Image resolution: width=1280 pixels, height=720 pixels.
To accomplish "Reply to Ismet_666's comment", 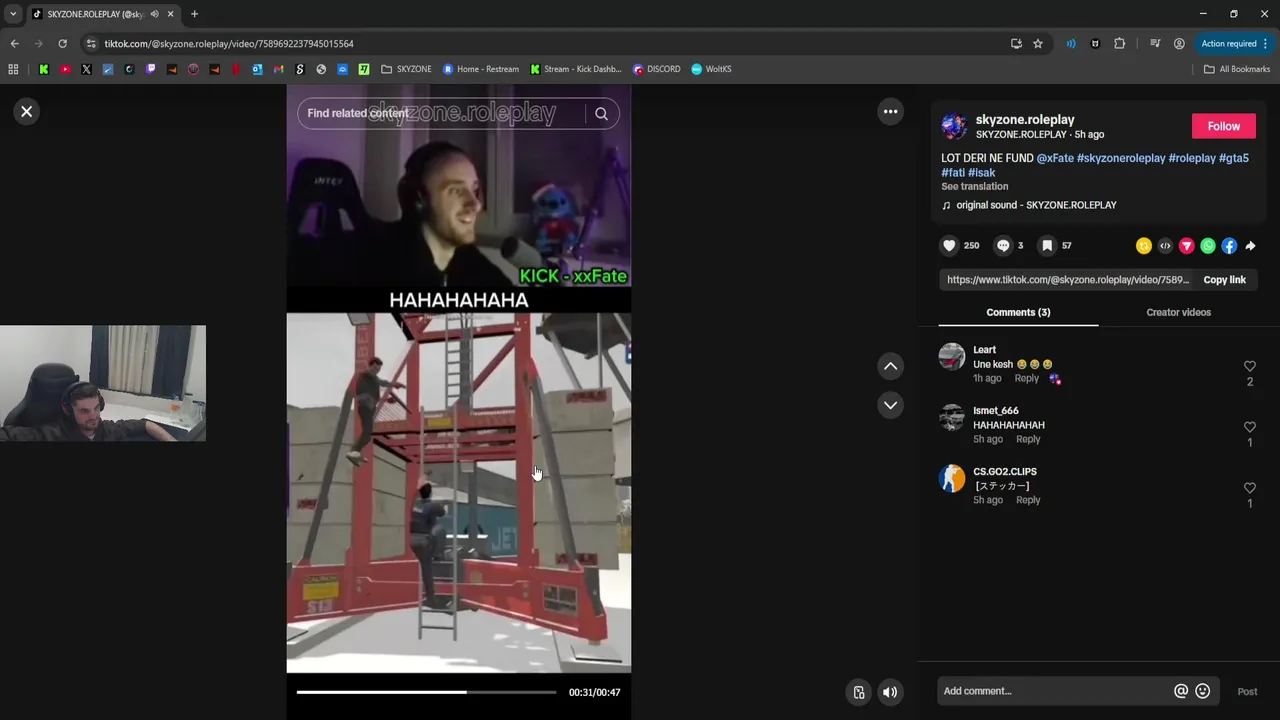I will tap(1028, 439).
